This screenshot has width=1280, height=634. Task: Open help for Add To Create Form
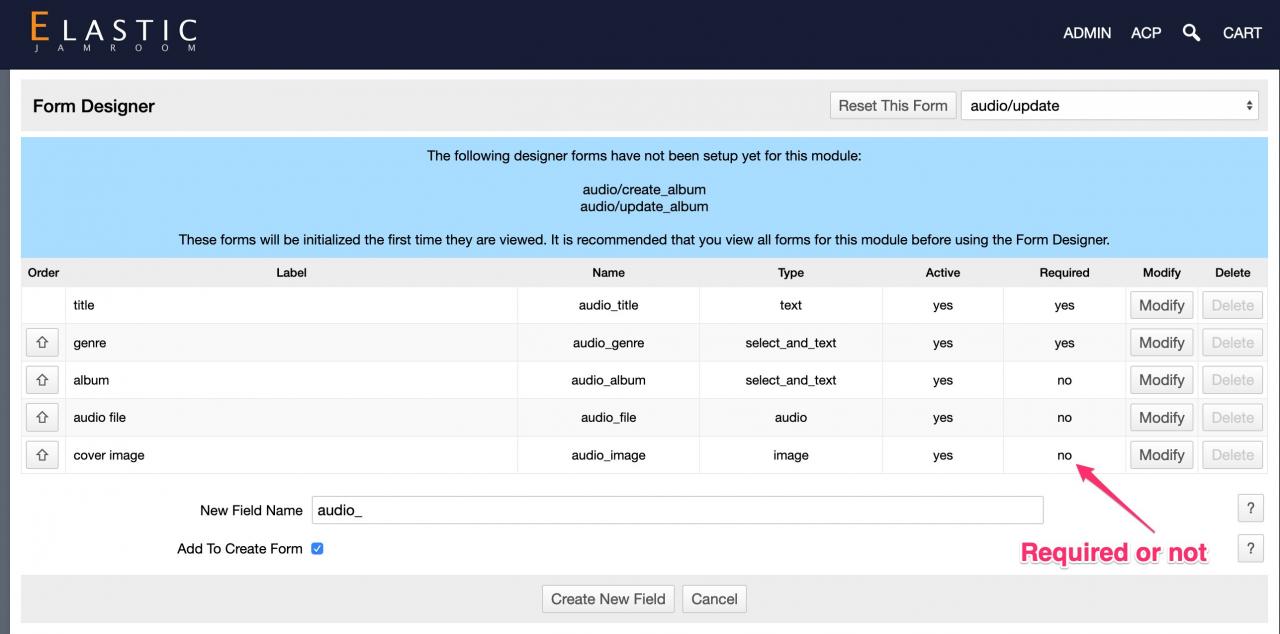pos(1250,548)
